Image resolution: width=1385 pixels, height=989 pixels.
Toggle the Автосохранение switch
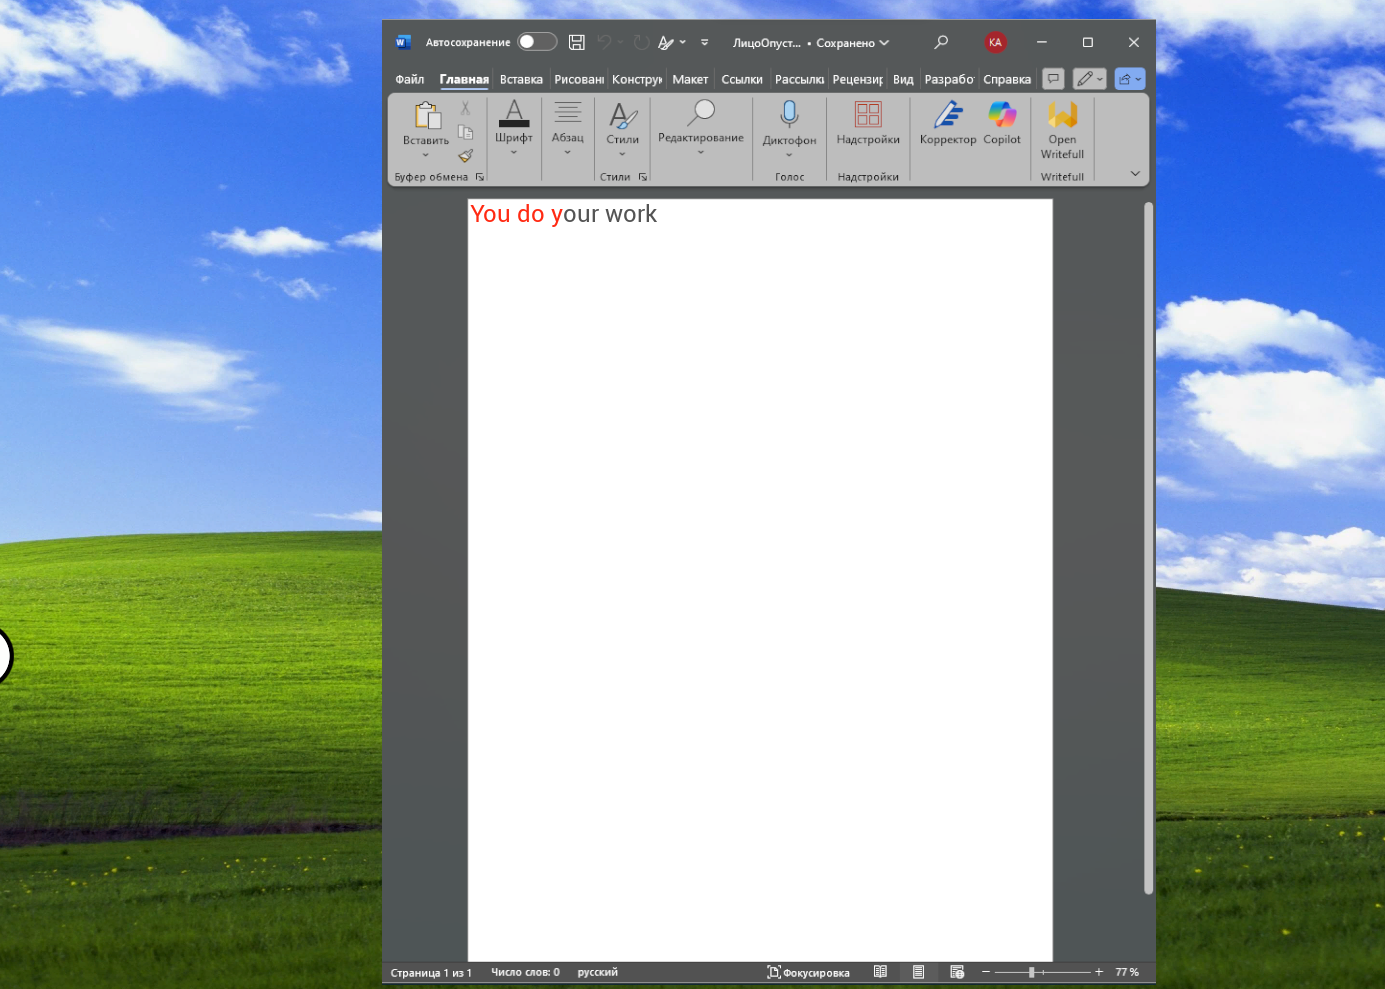(537, 42)
